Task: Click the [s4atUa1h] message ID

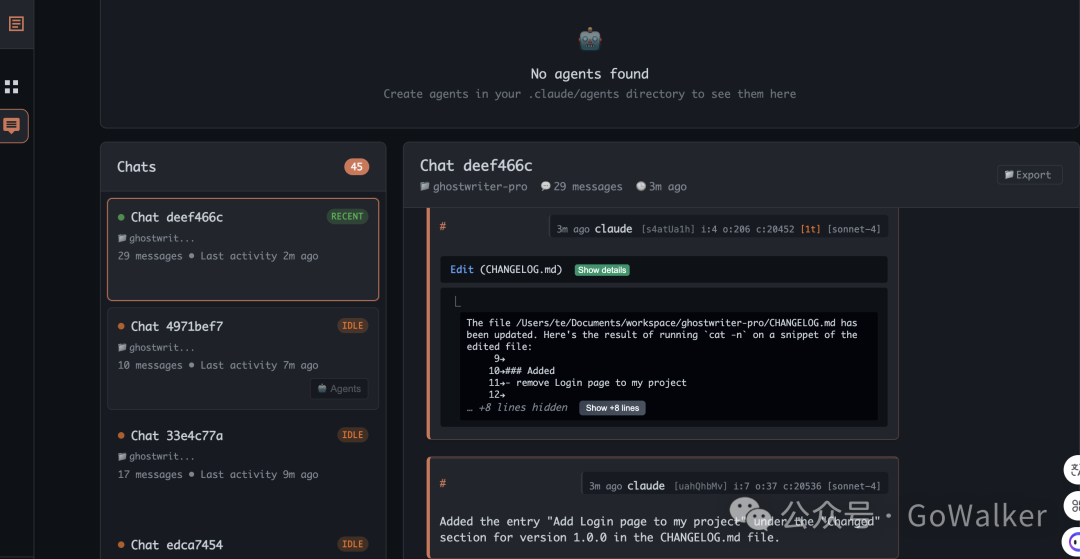Action: click(668, 229)
